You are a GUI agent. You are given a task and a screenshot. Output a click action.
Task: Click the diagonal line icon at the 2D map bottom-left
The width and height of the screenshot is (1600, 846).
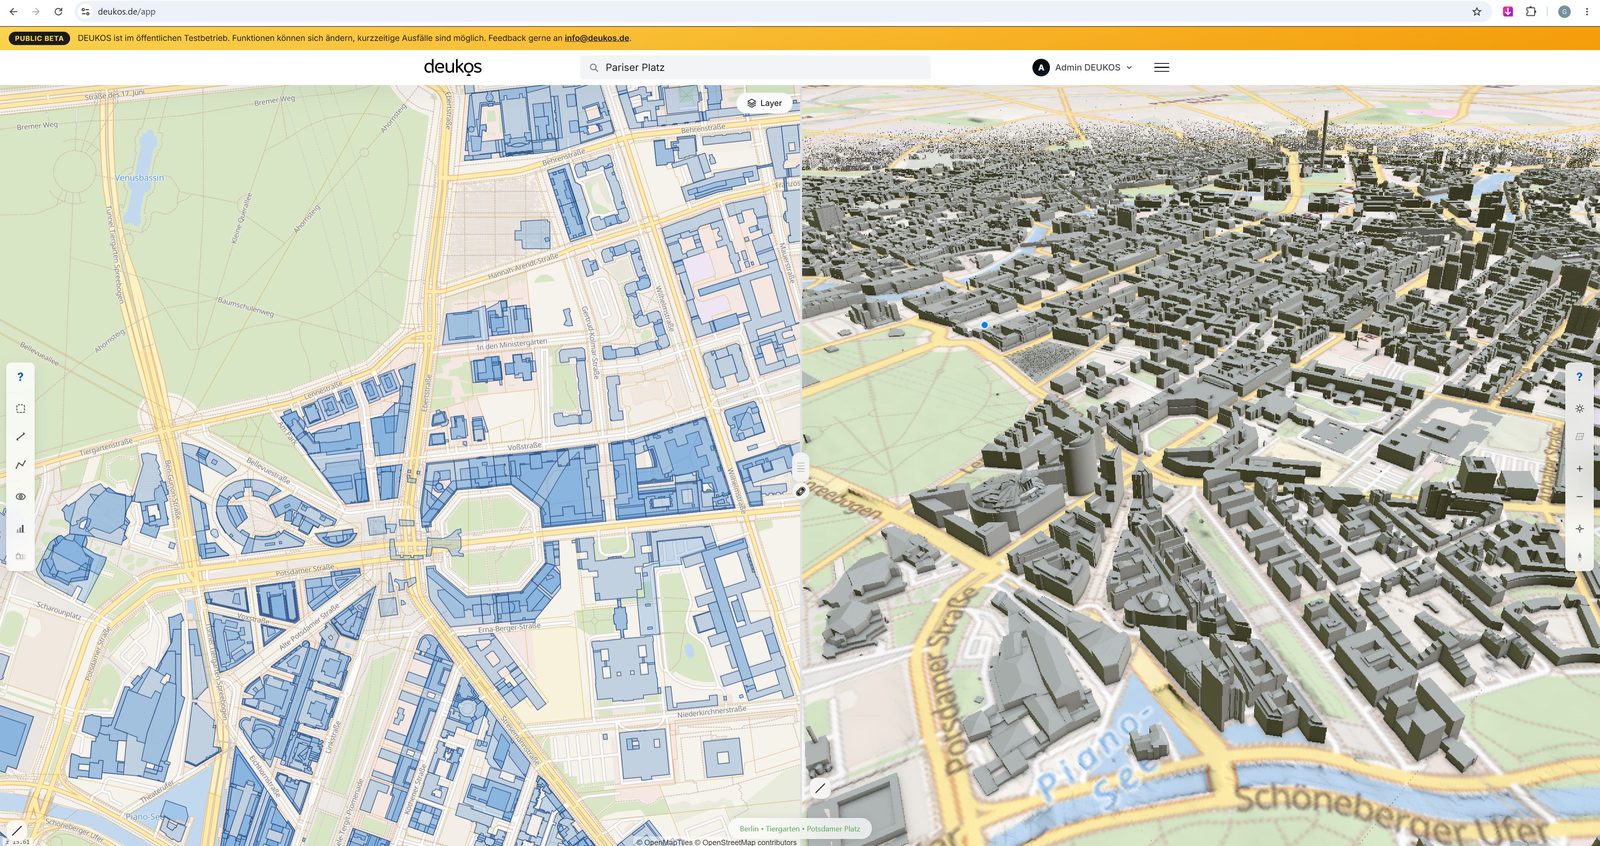[x=17, y=830]
